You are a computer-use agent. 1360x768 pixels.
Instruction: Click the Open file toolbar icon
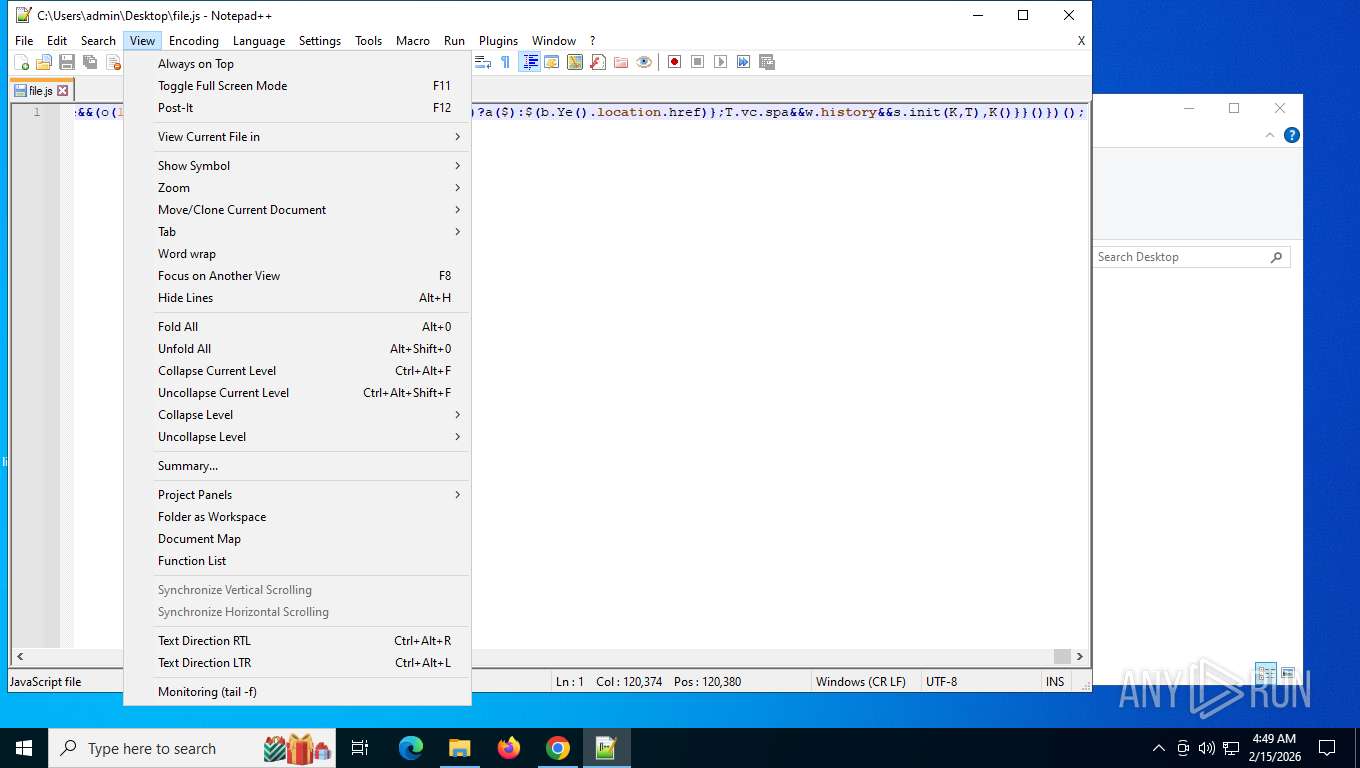[44, 62]
